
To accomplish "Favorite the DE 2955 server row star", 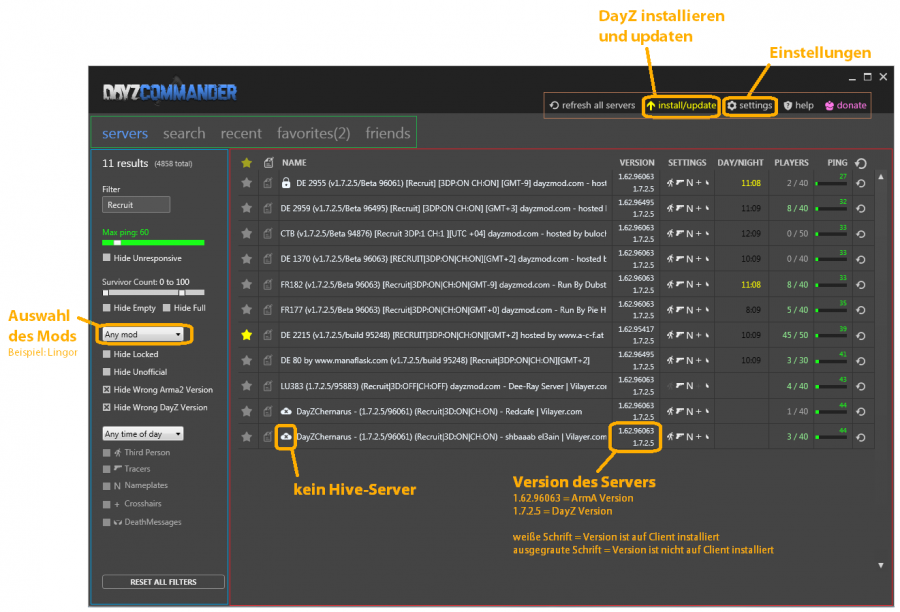I will click(247, 183).
